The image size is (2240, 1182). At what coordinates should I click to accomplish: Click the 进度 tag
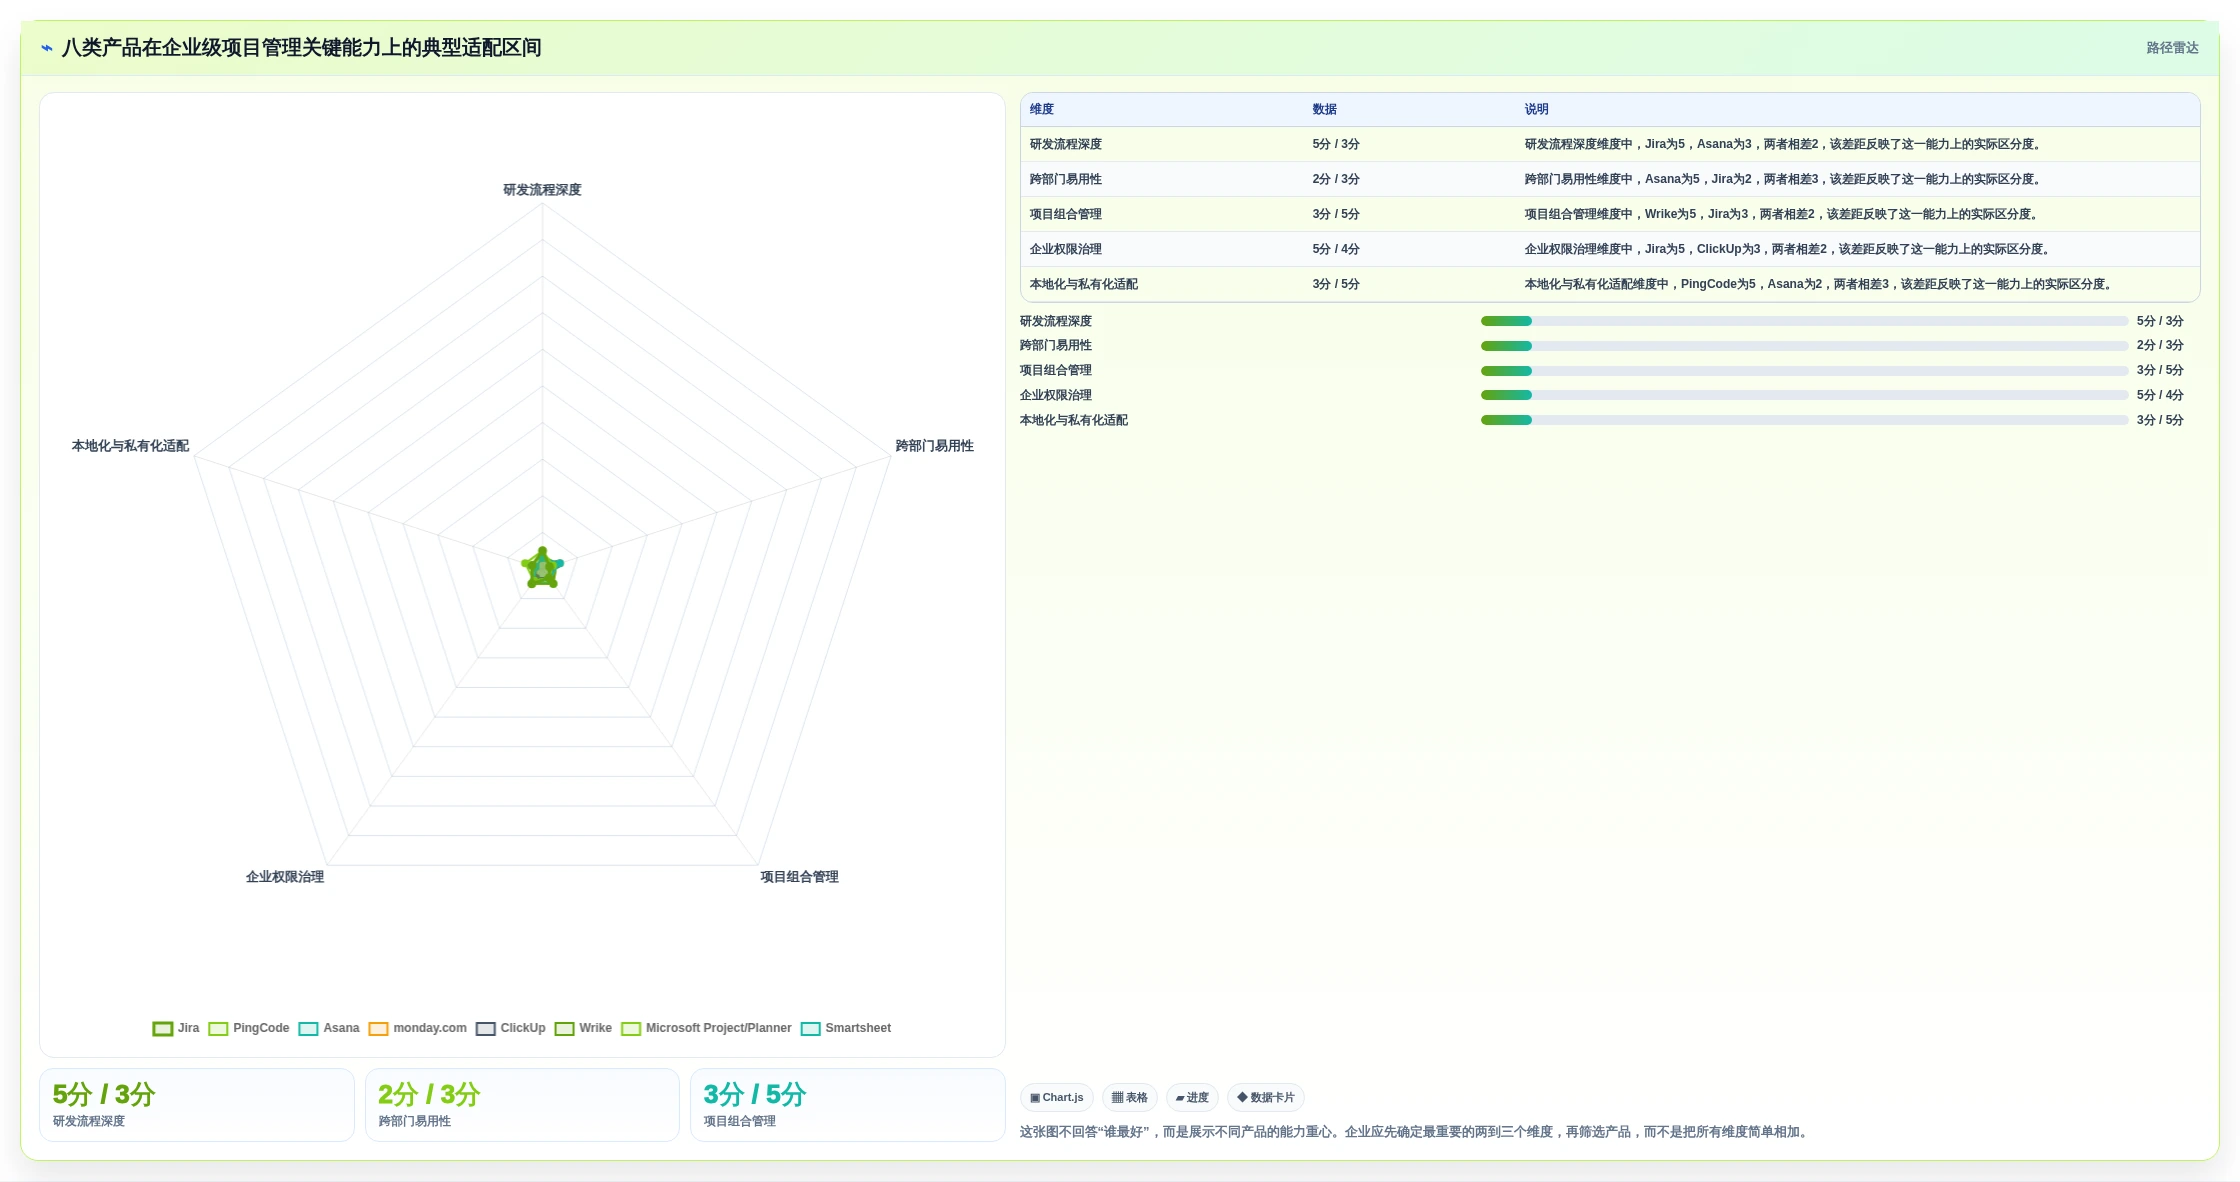(1192, 1097)
